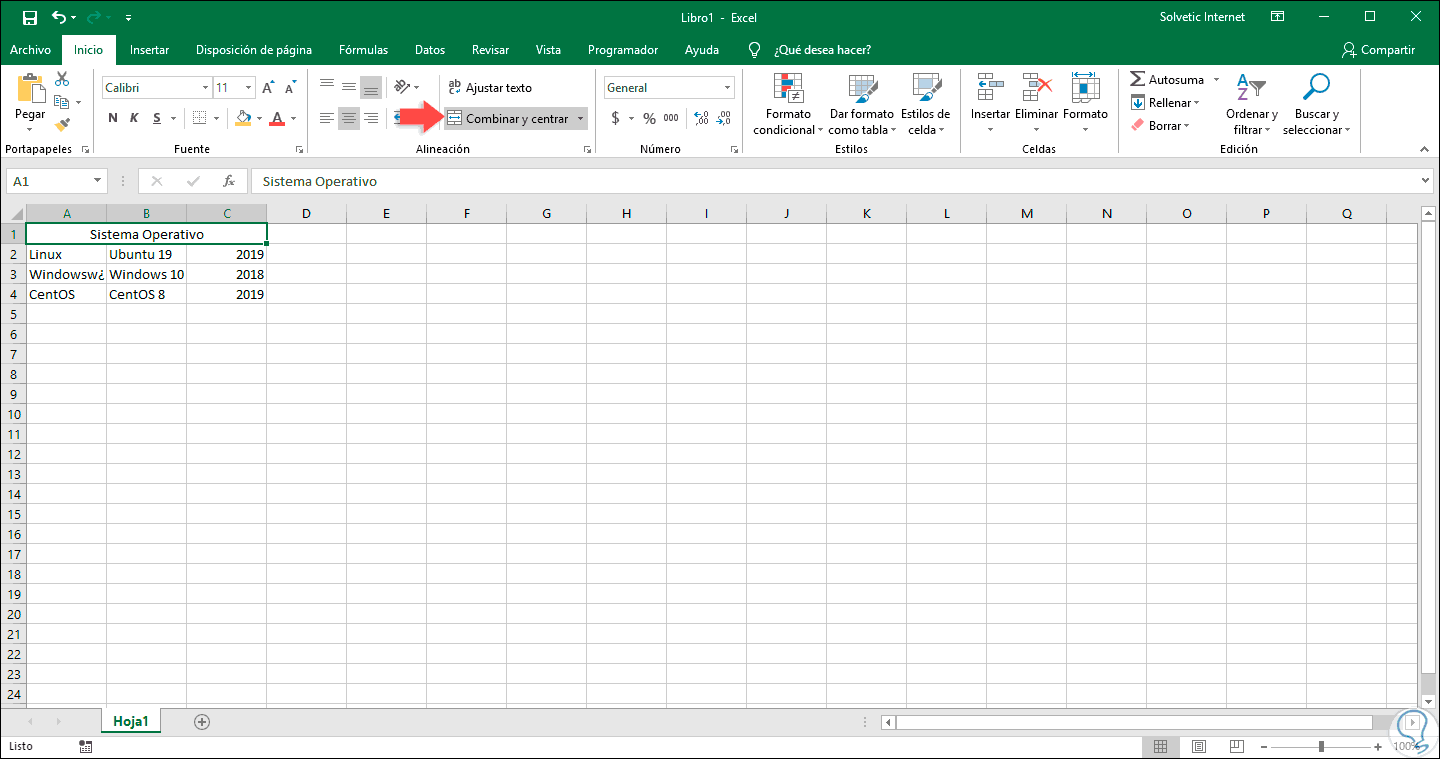Undo the last action
The image size is (1440, 759).
click(59, 17)
